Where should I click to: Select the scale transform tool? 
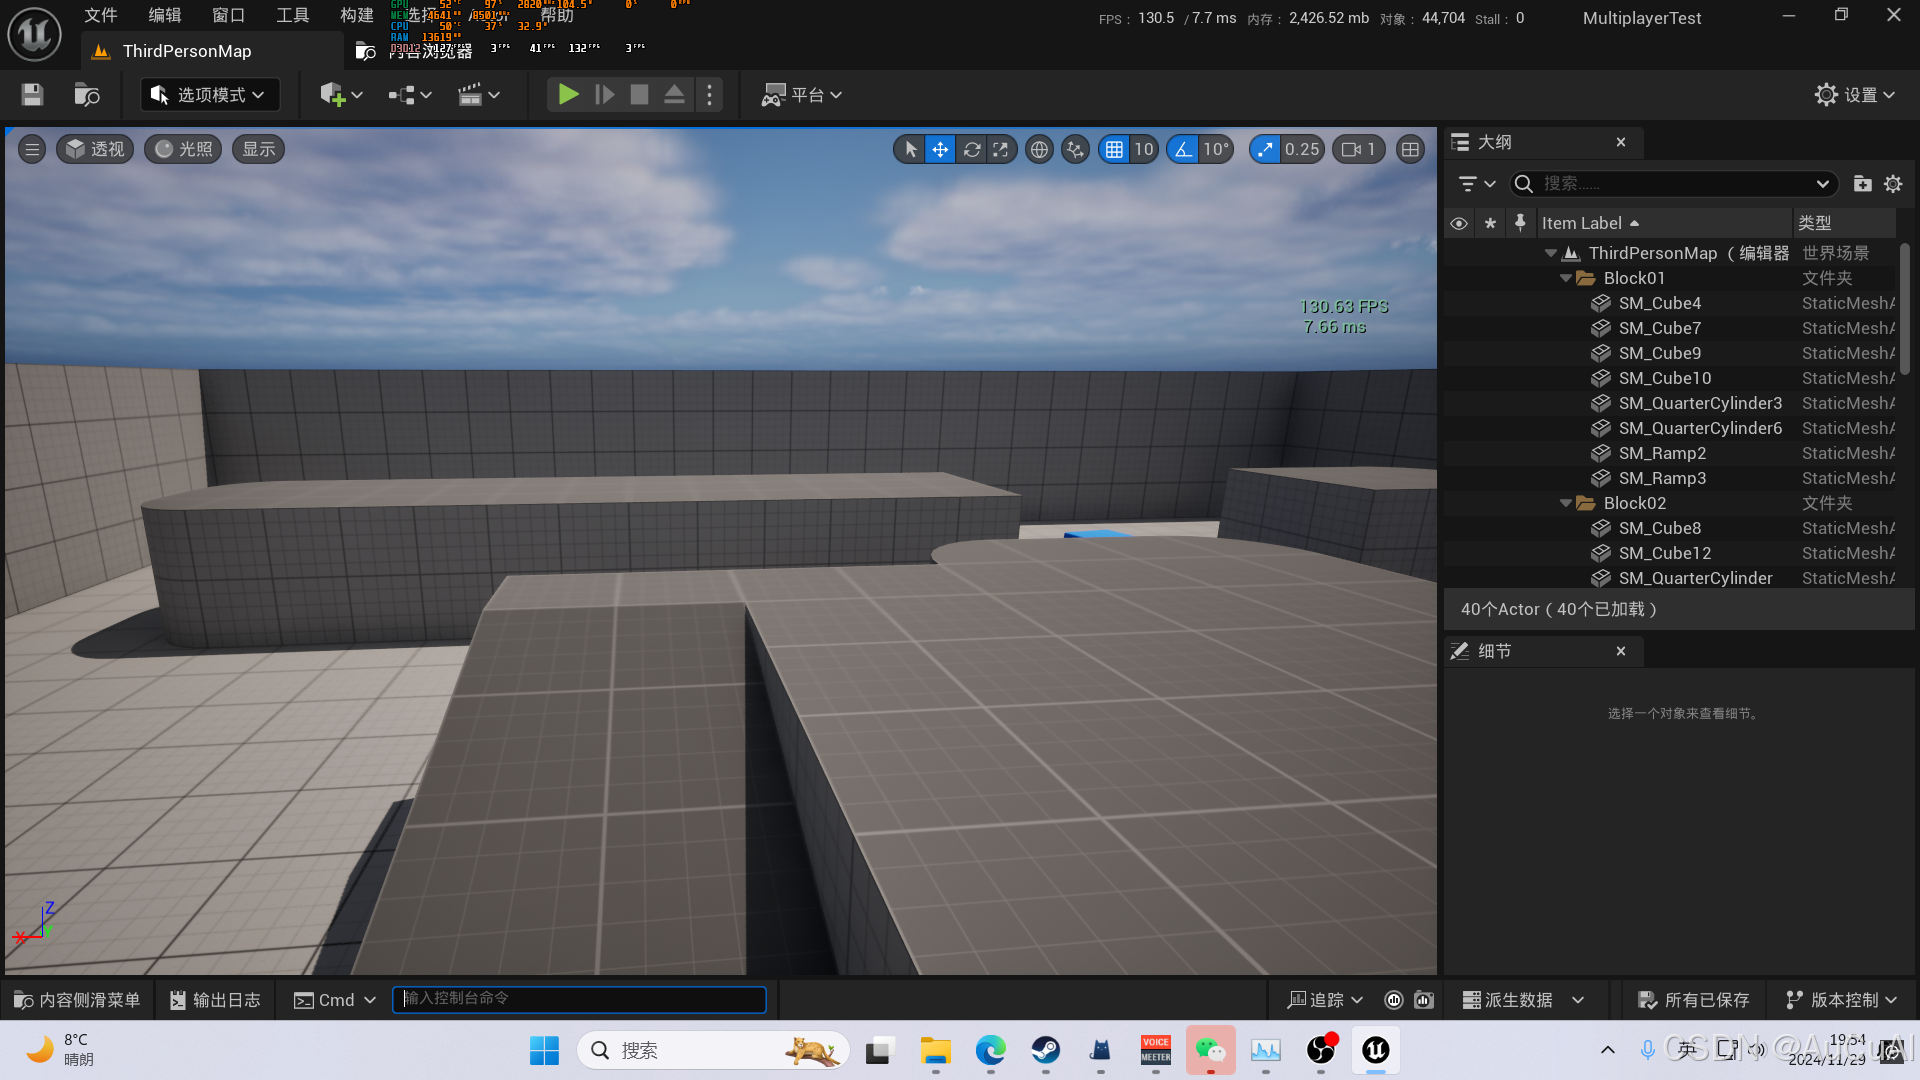coord(1001,150)
